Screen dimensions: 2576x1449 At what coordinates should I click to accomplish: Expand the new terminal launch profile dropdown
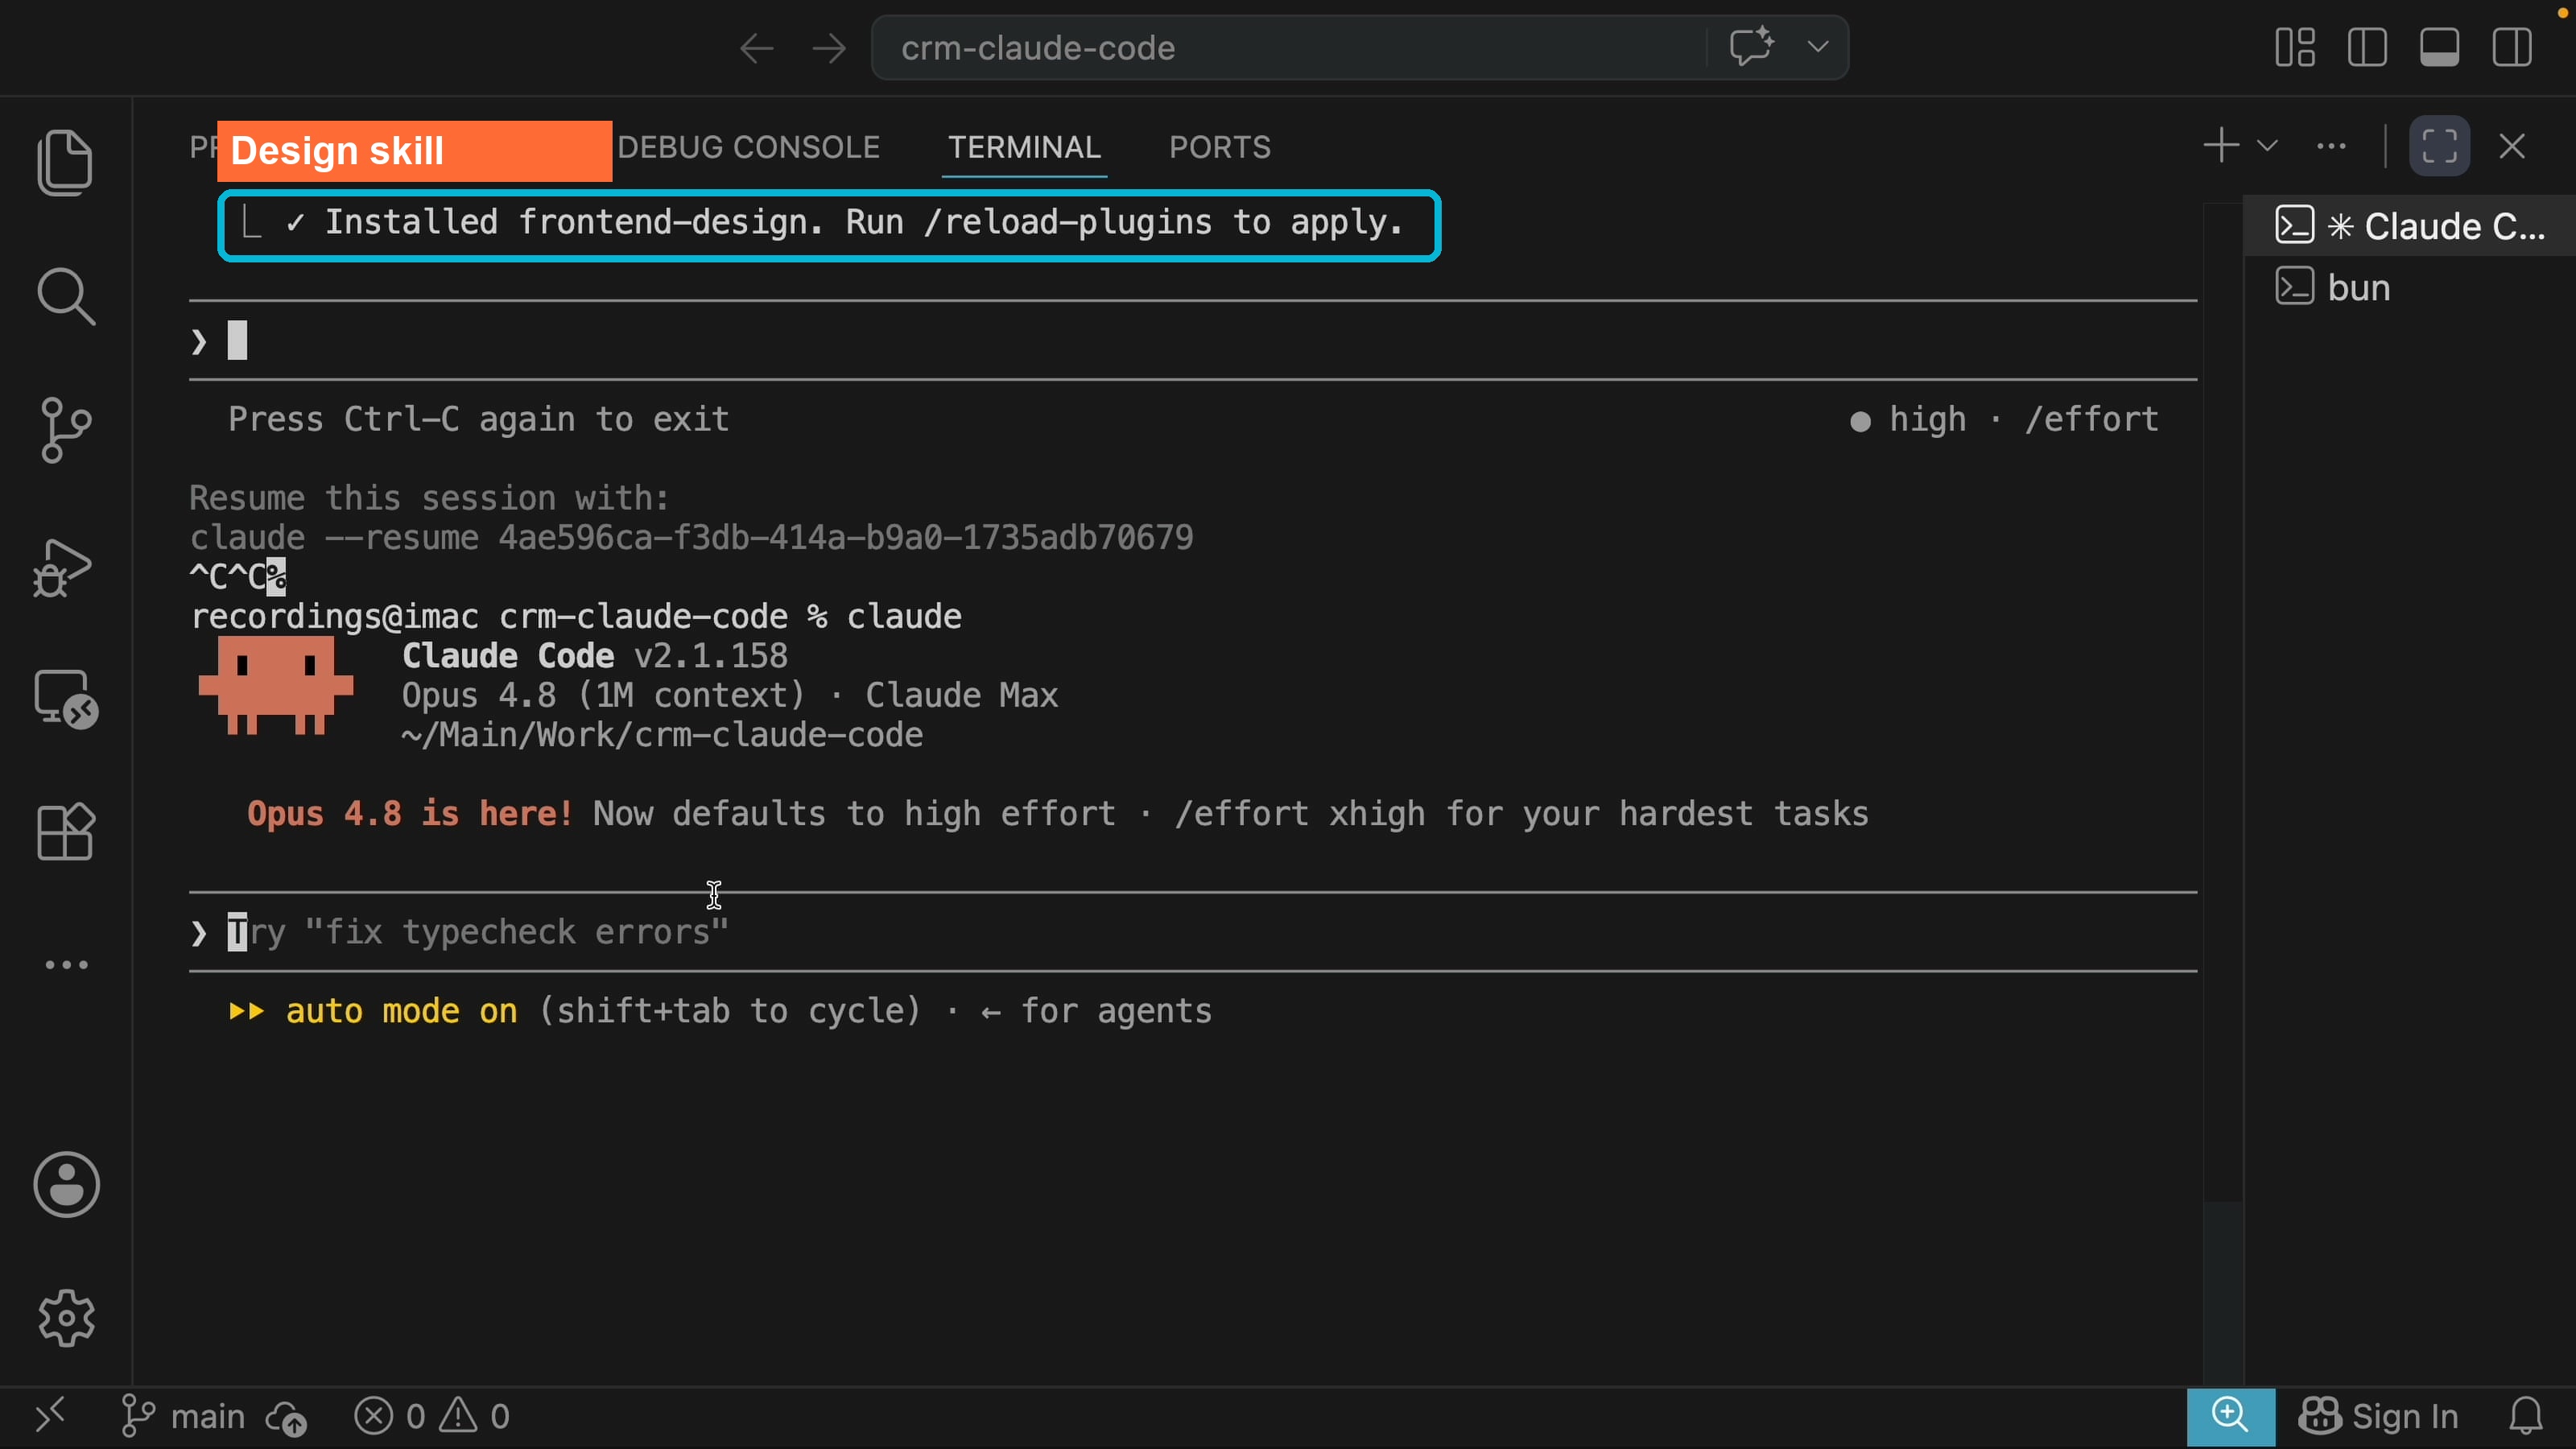coord(2267,146)
